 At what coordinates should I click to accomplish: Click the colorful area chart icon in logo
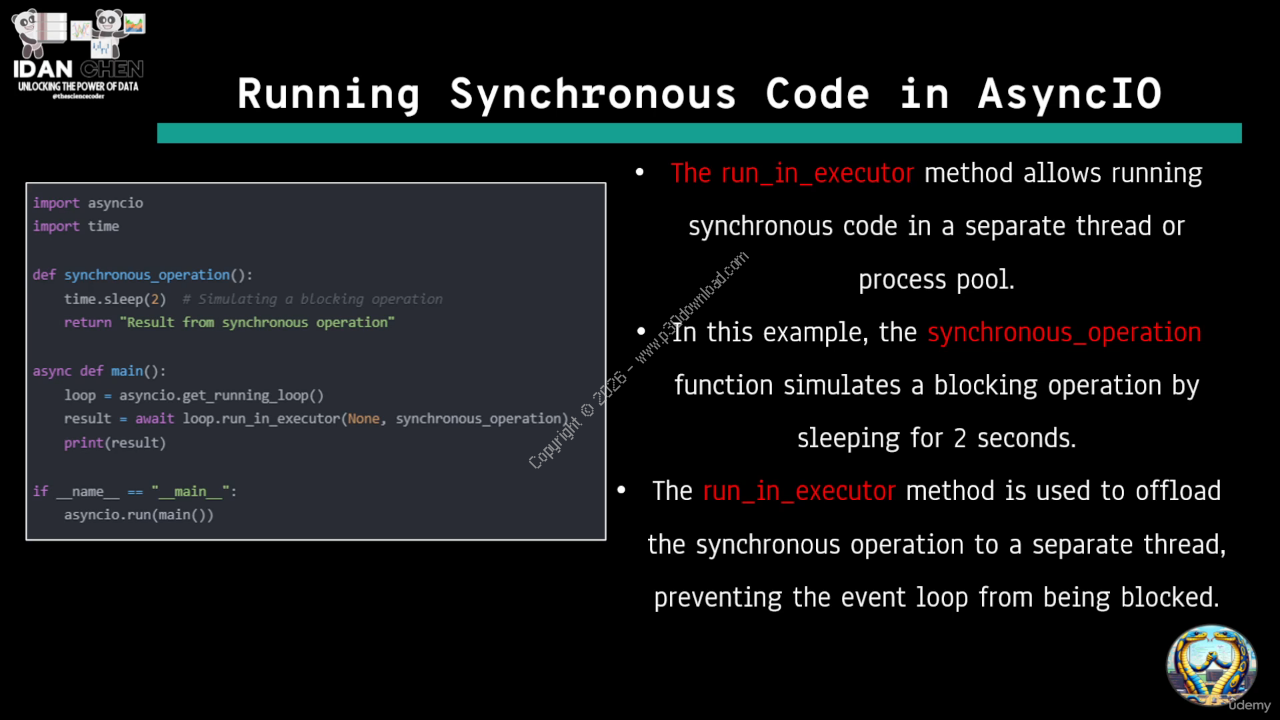click(x=135, y=24)
